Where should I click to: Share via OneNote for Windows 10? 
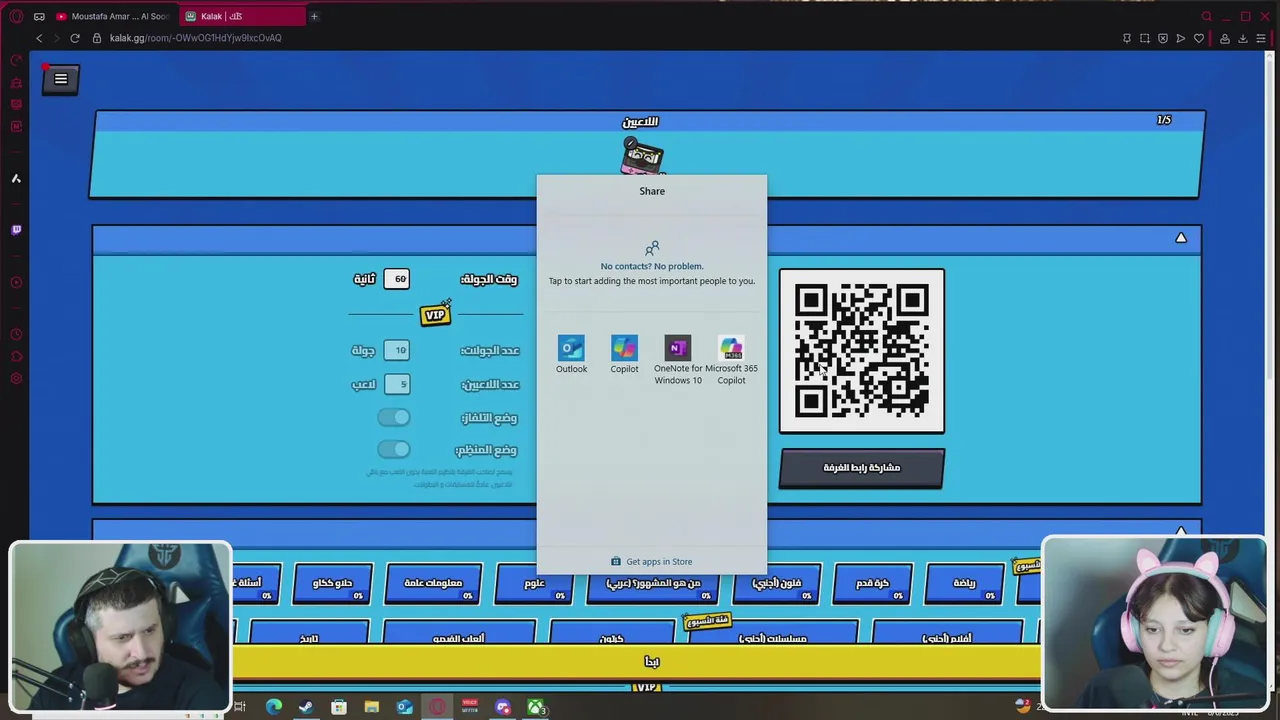click(678, 360)
